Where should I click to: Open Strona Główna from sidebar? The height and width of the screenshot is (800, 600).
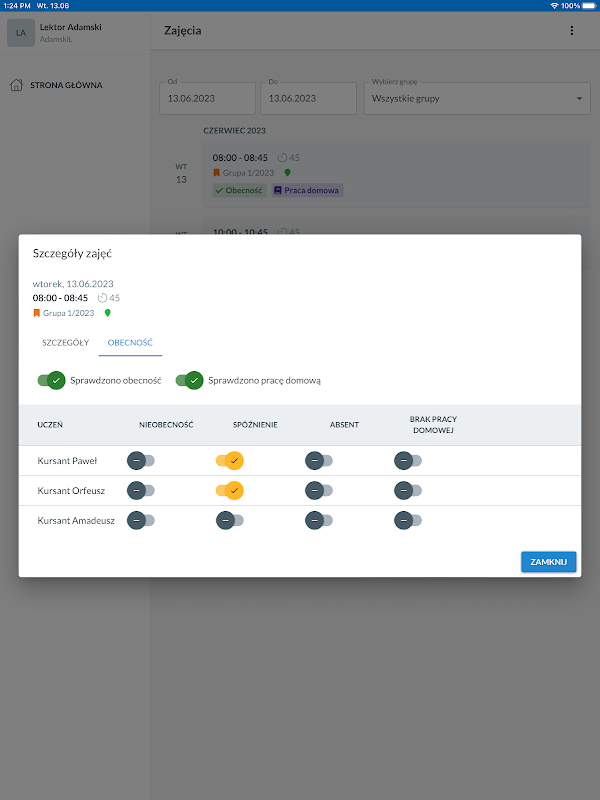pyautogui.click(x=66, y=85)
